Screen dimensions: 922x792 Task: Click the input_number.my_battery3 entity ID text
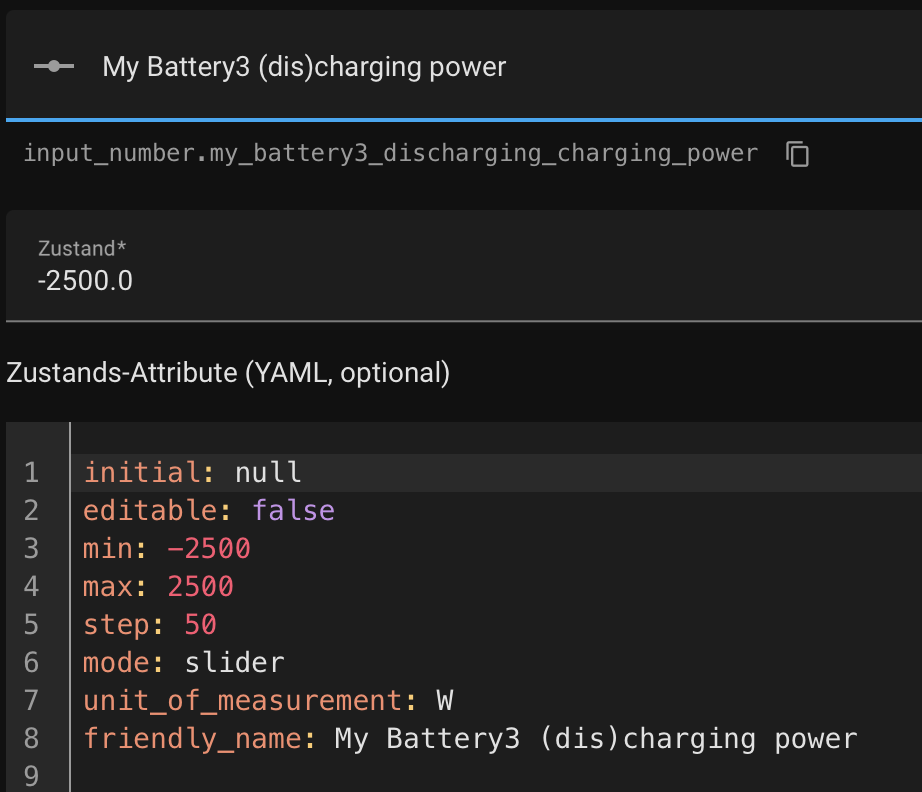(390, 154)
